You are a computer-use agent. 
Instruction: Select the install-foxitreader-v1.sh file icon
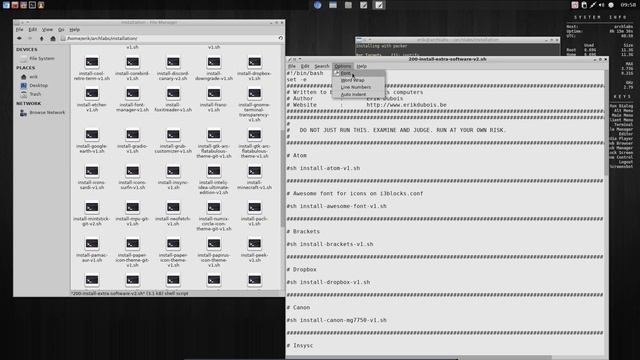[173, 94]
